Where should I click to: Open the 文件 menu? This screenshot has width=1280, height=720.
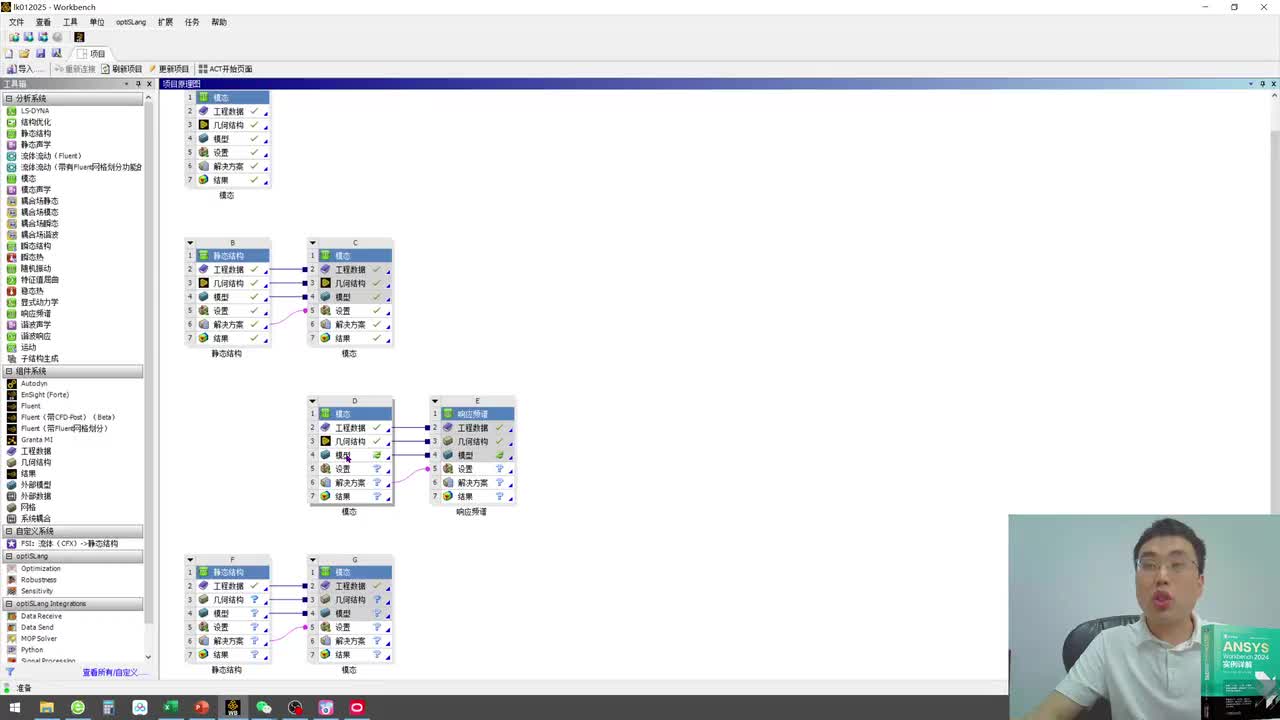coord(16,22)
